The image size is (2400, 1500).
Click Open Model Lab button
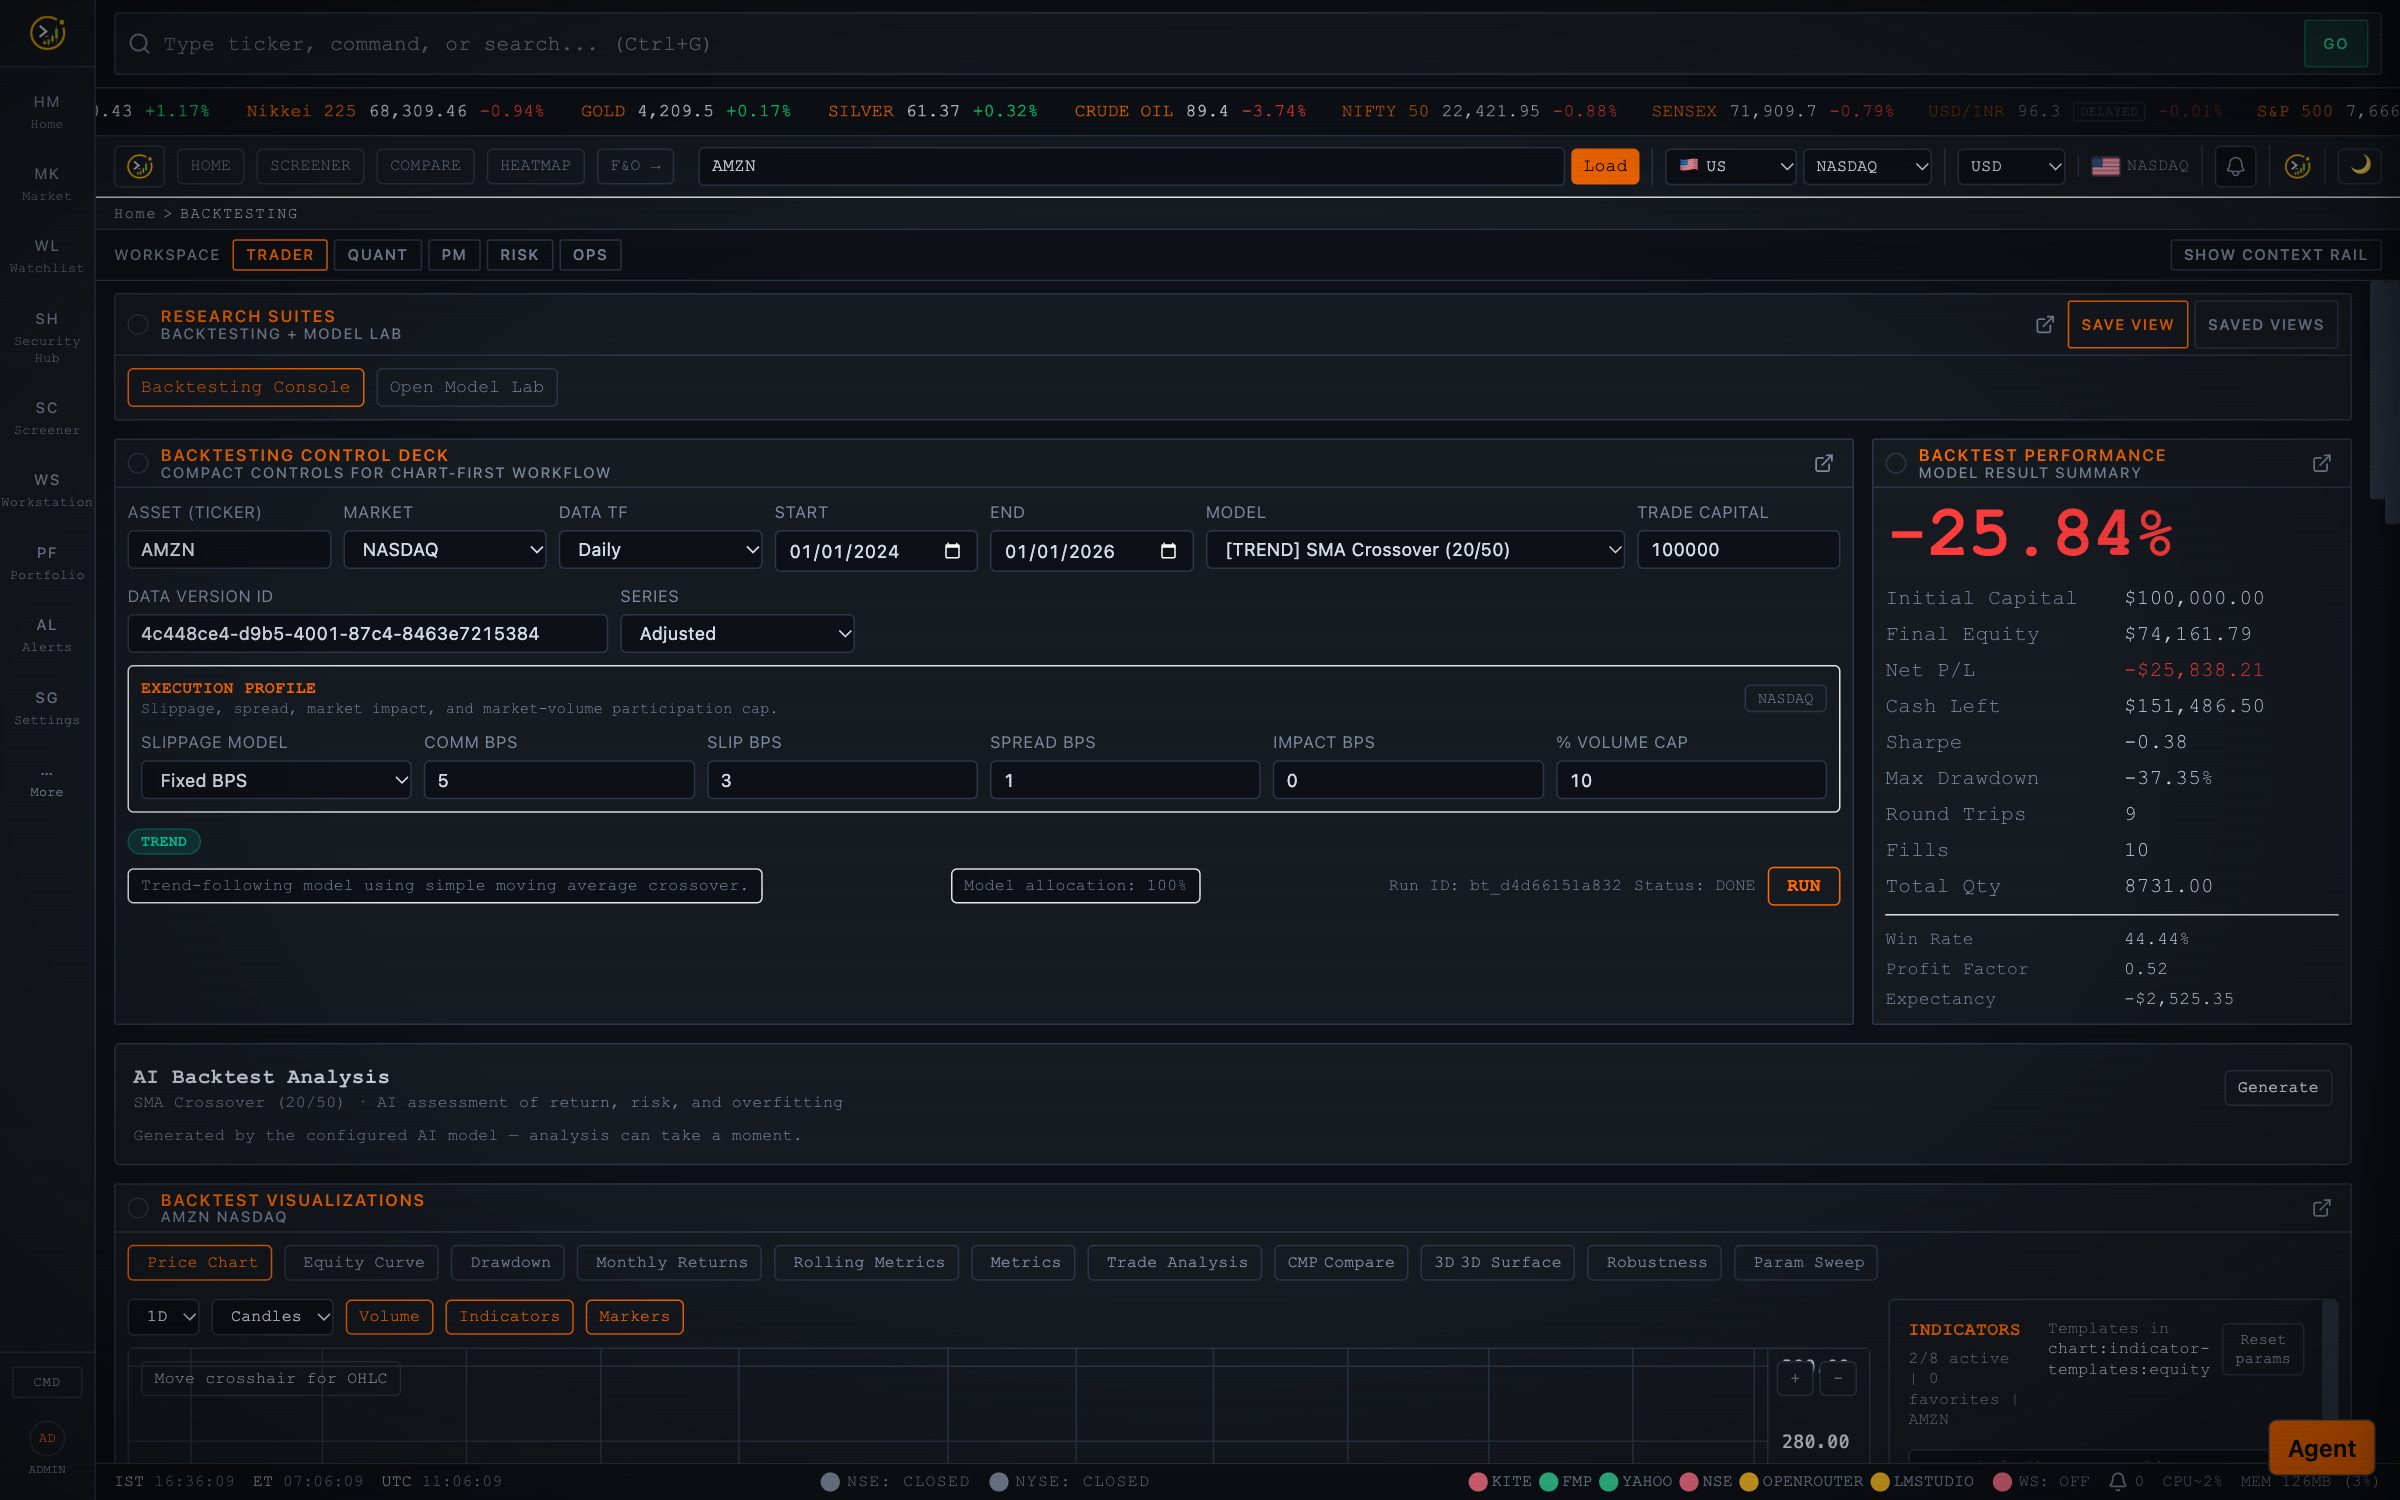(x=466, y=388)
